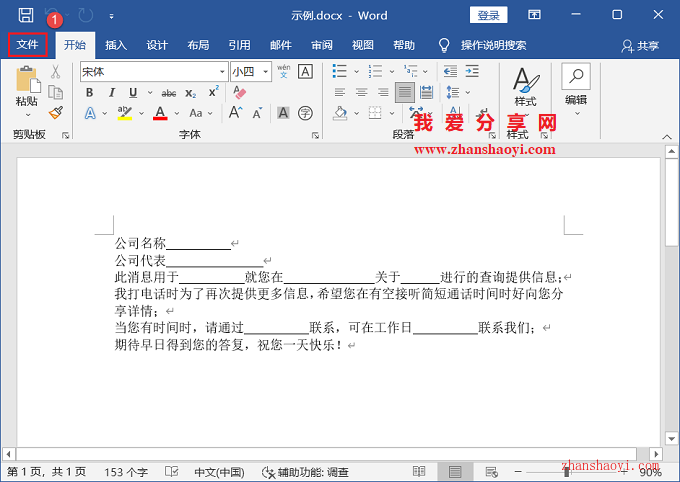Switch to Read Mode view icon

419,472
